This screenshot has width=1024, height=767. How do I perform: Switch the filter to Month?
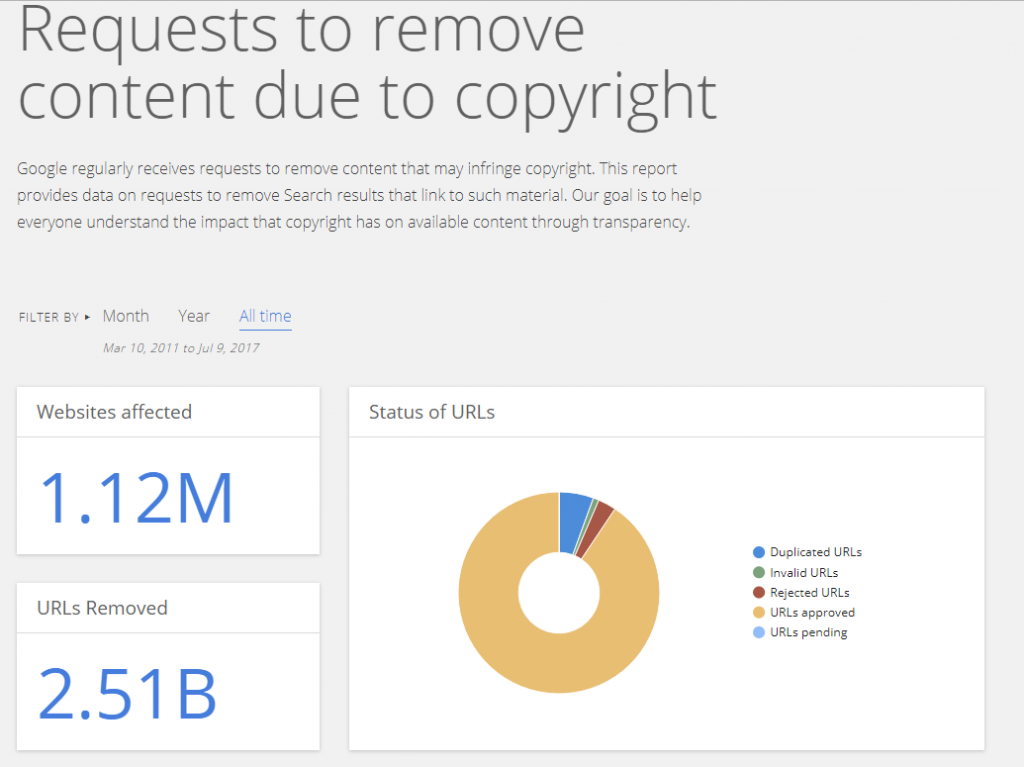[x=125, y=316]
